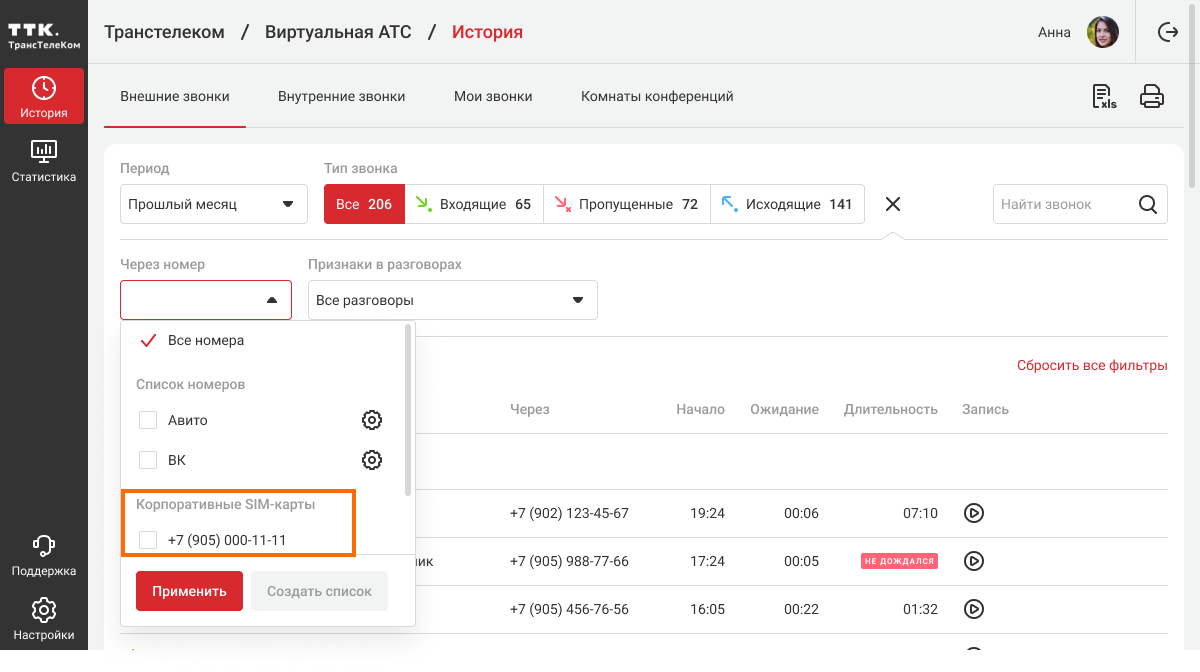This screenshot has width=1200, height=672.
Task: Switch to Комнаты конференций tab
Action: pos(657,97)
